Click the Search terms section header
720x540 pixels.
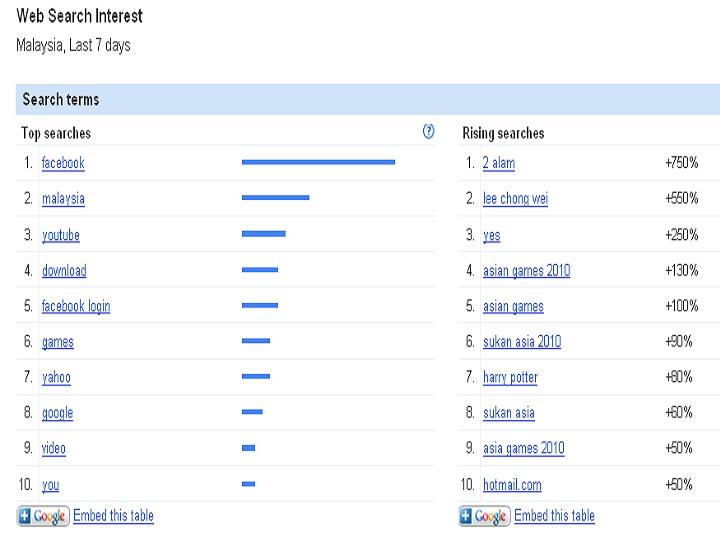pos(368,99)
